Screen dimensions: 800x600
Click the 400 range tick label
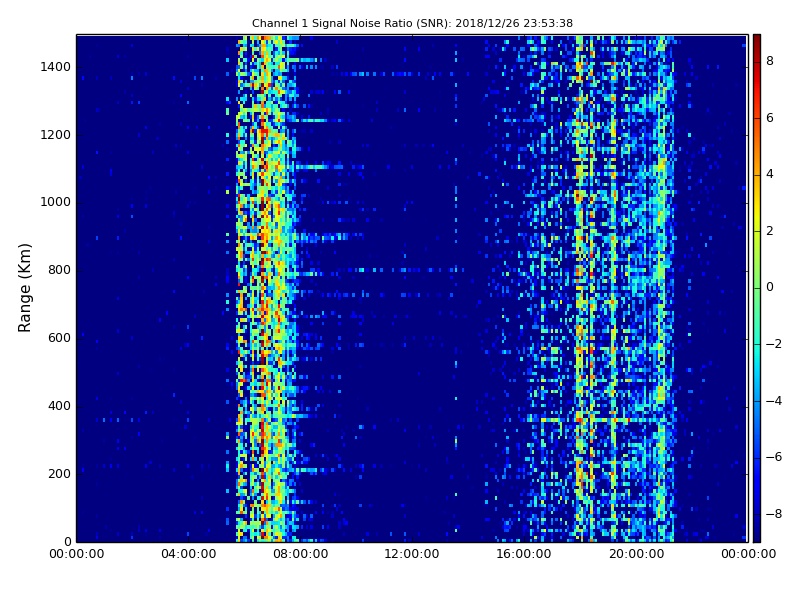coord(59,406)
